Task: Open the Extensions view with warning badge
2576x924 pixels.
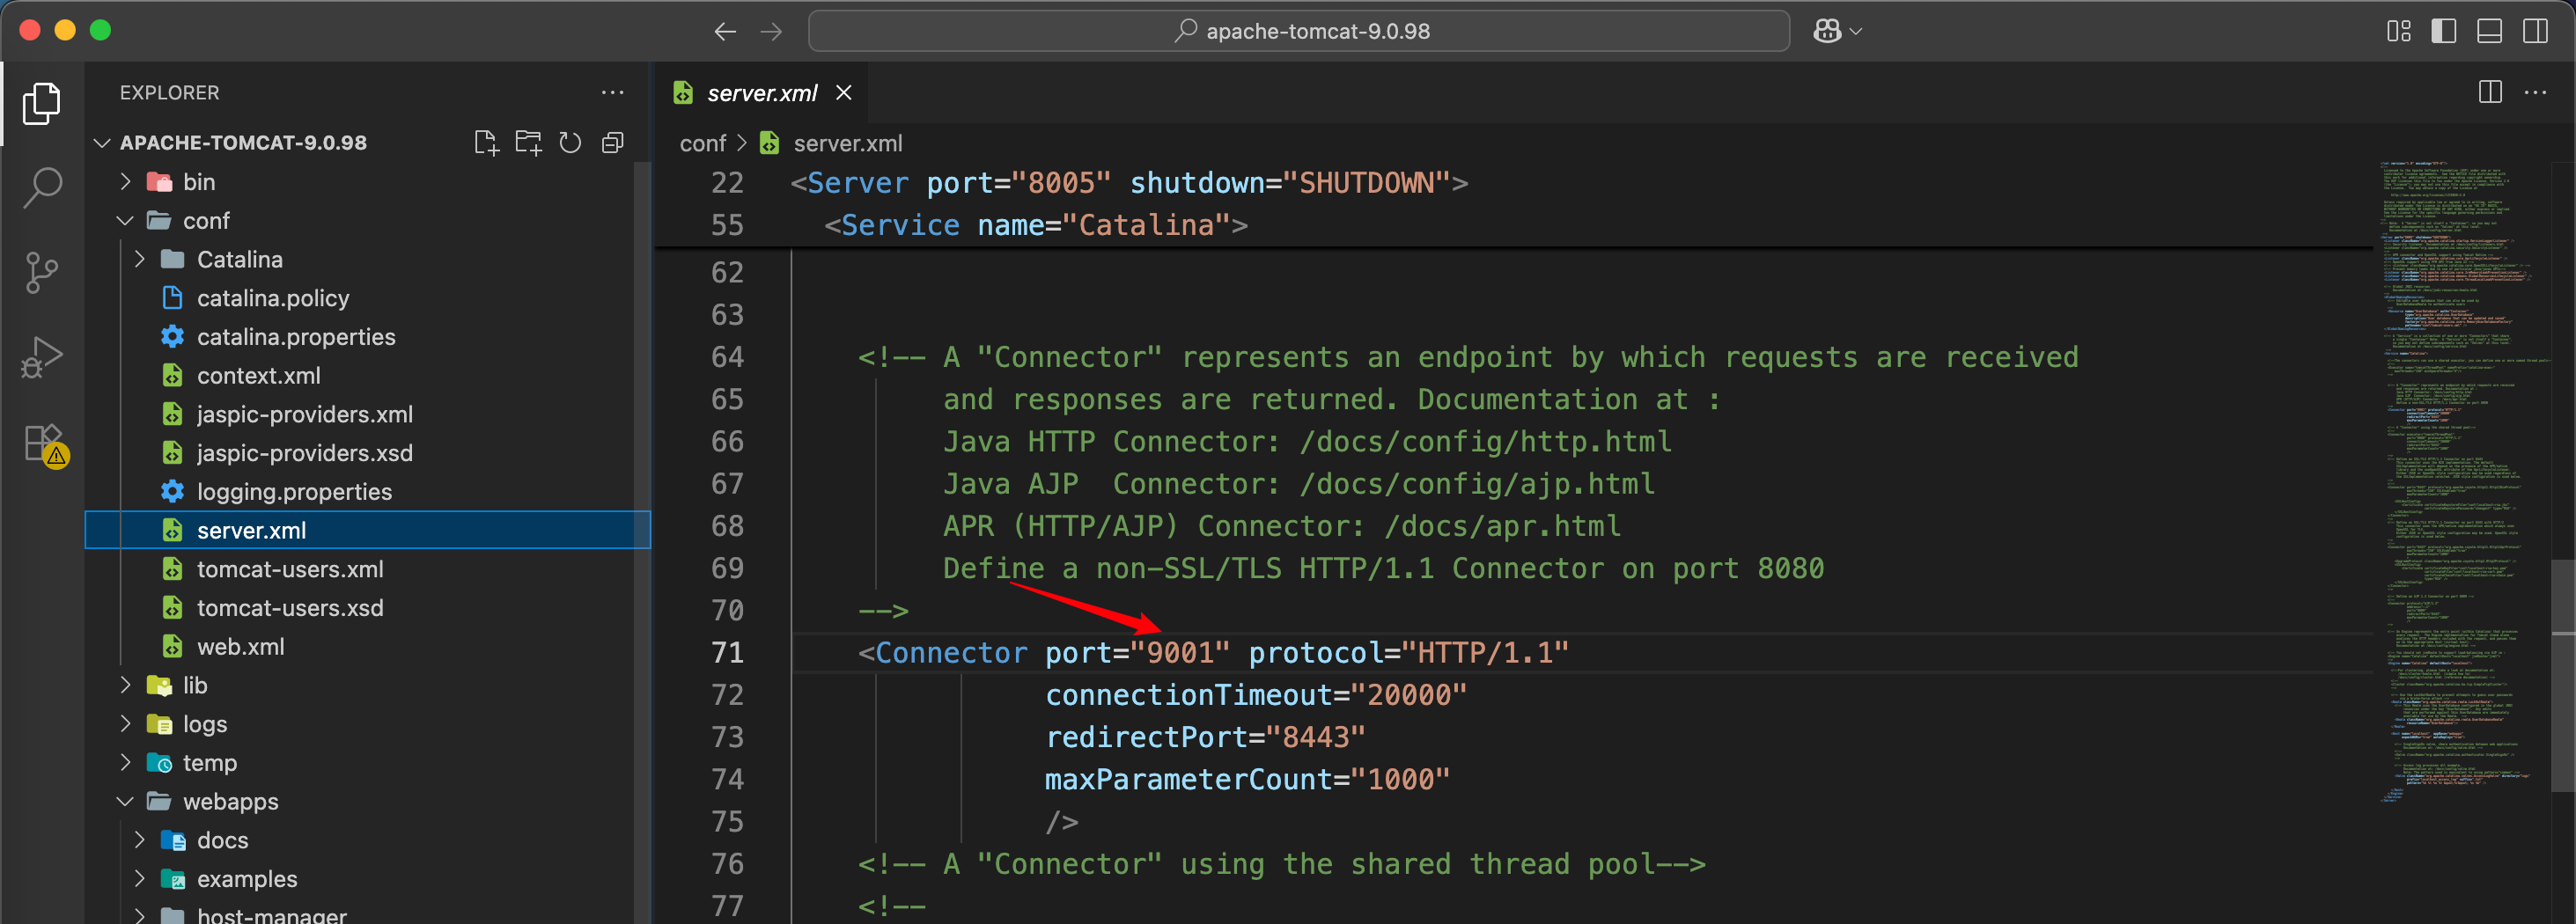Action: point(45,444)
